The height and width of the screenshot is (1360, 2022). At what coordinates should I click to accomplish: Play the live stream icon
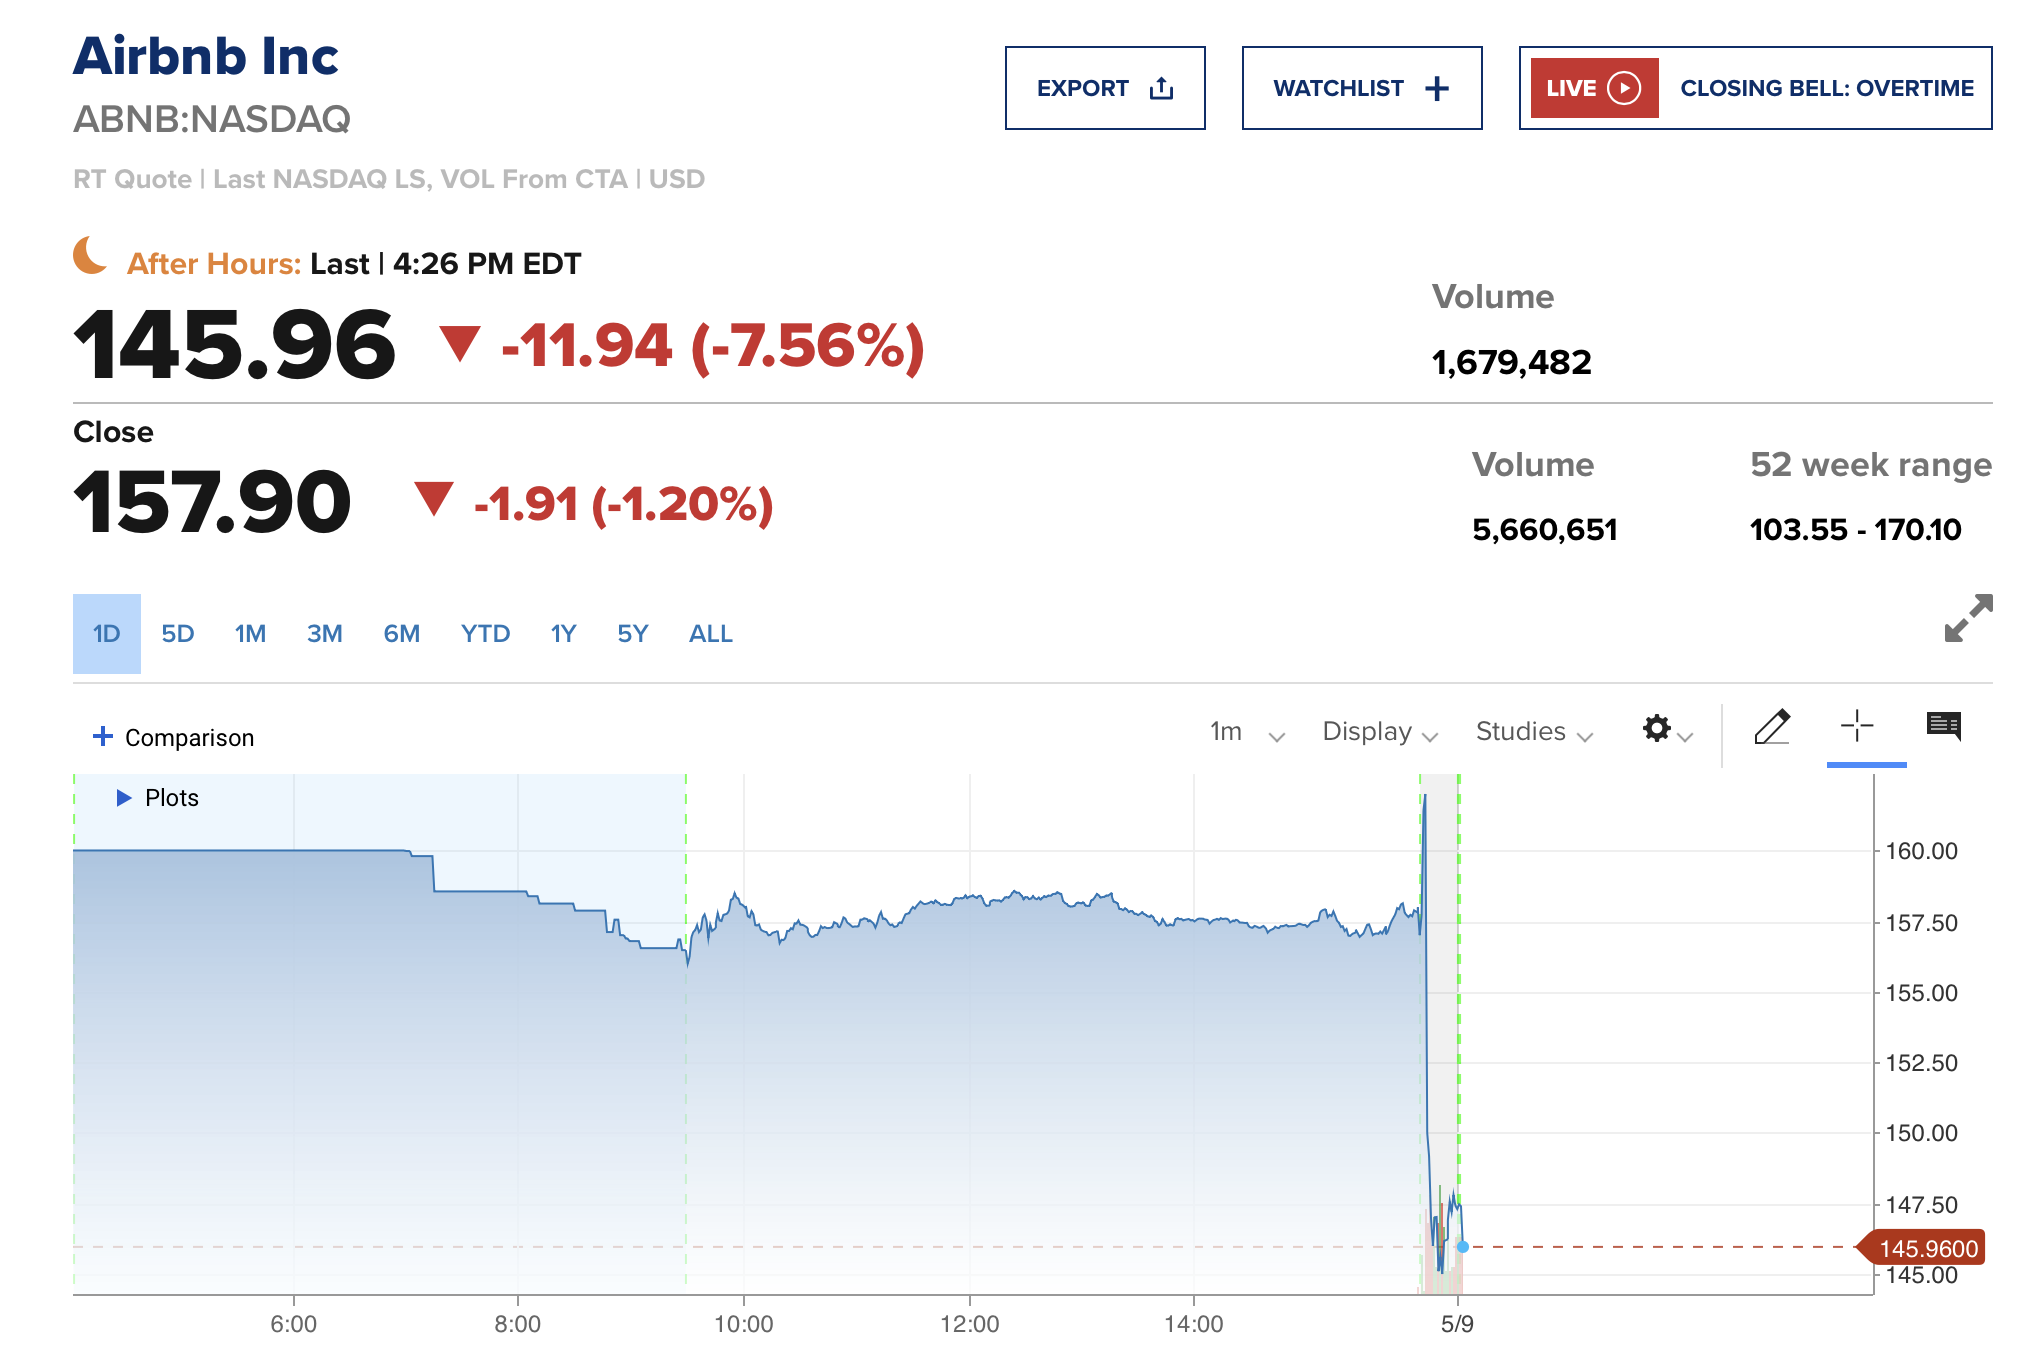1624,88
